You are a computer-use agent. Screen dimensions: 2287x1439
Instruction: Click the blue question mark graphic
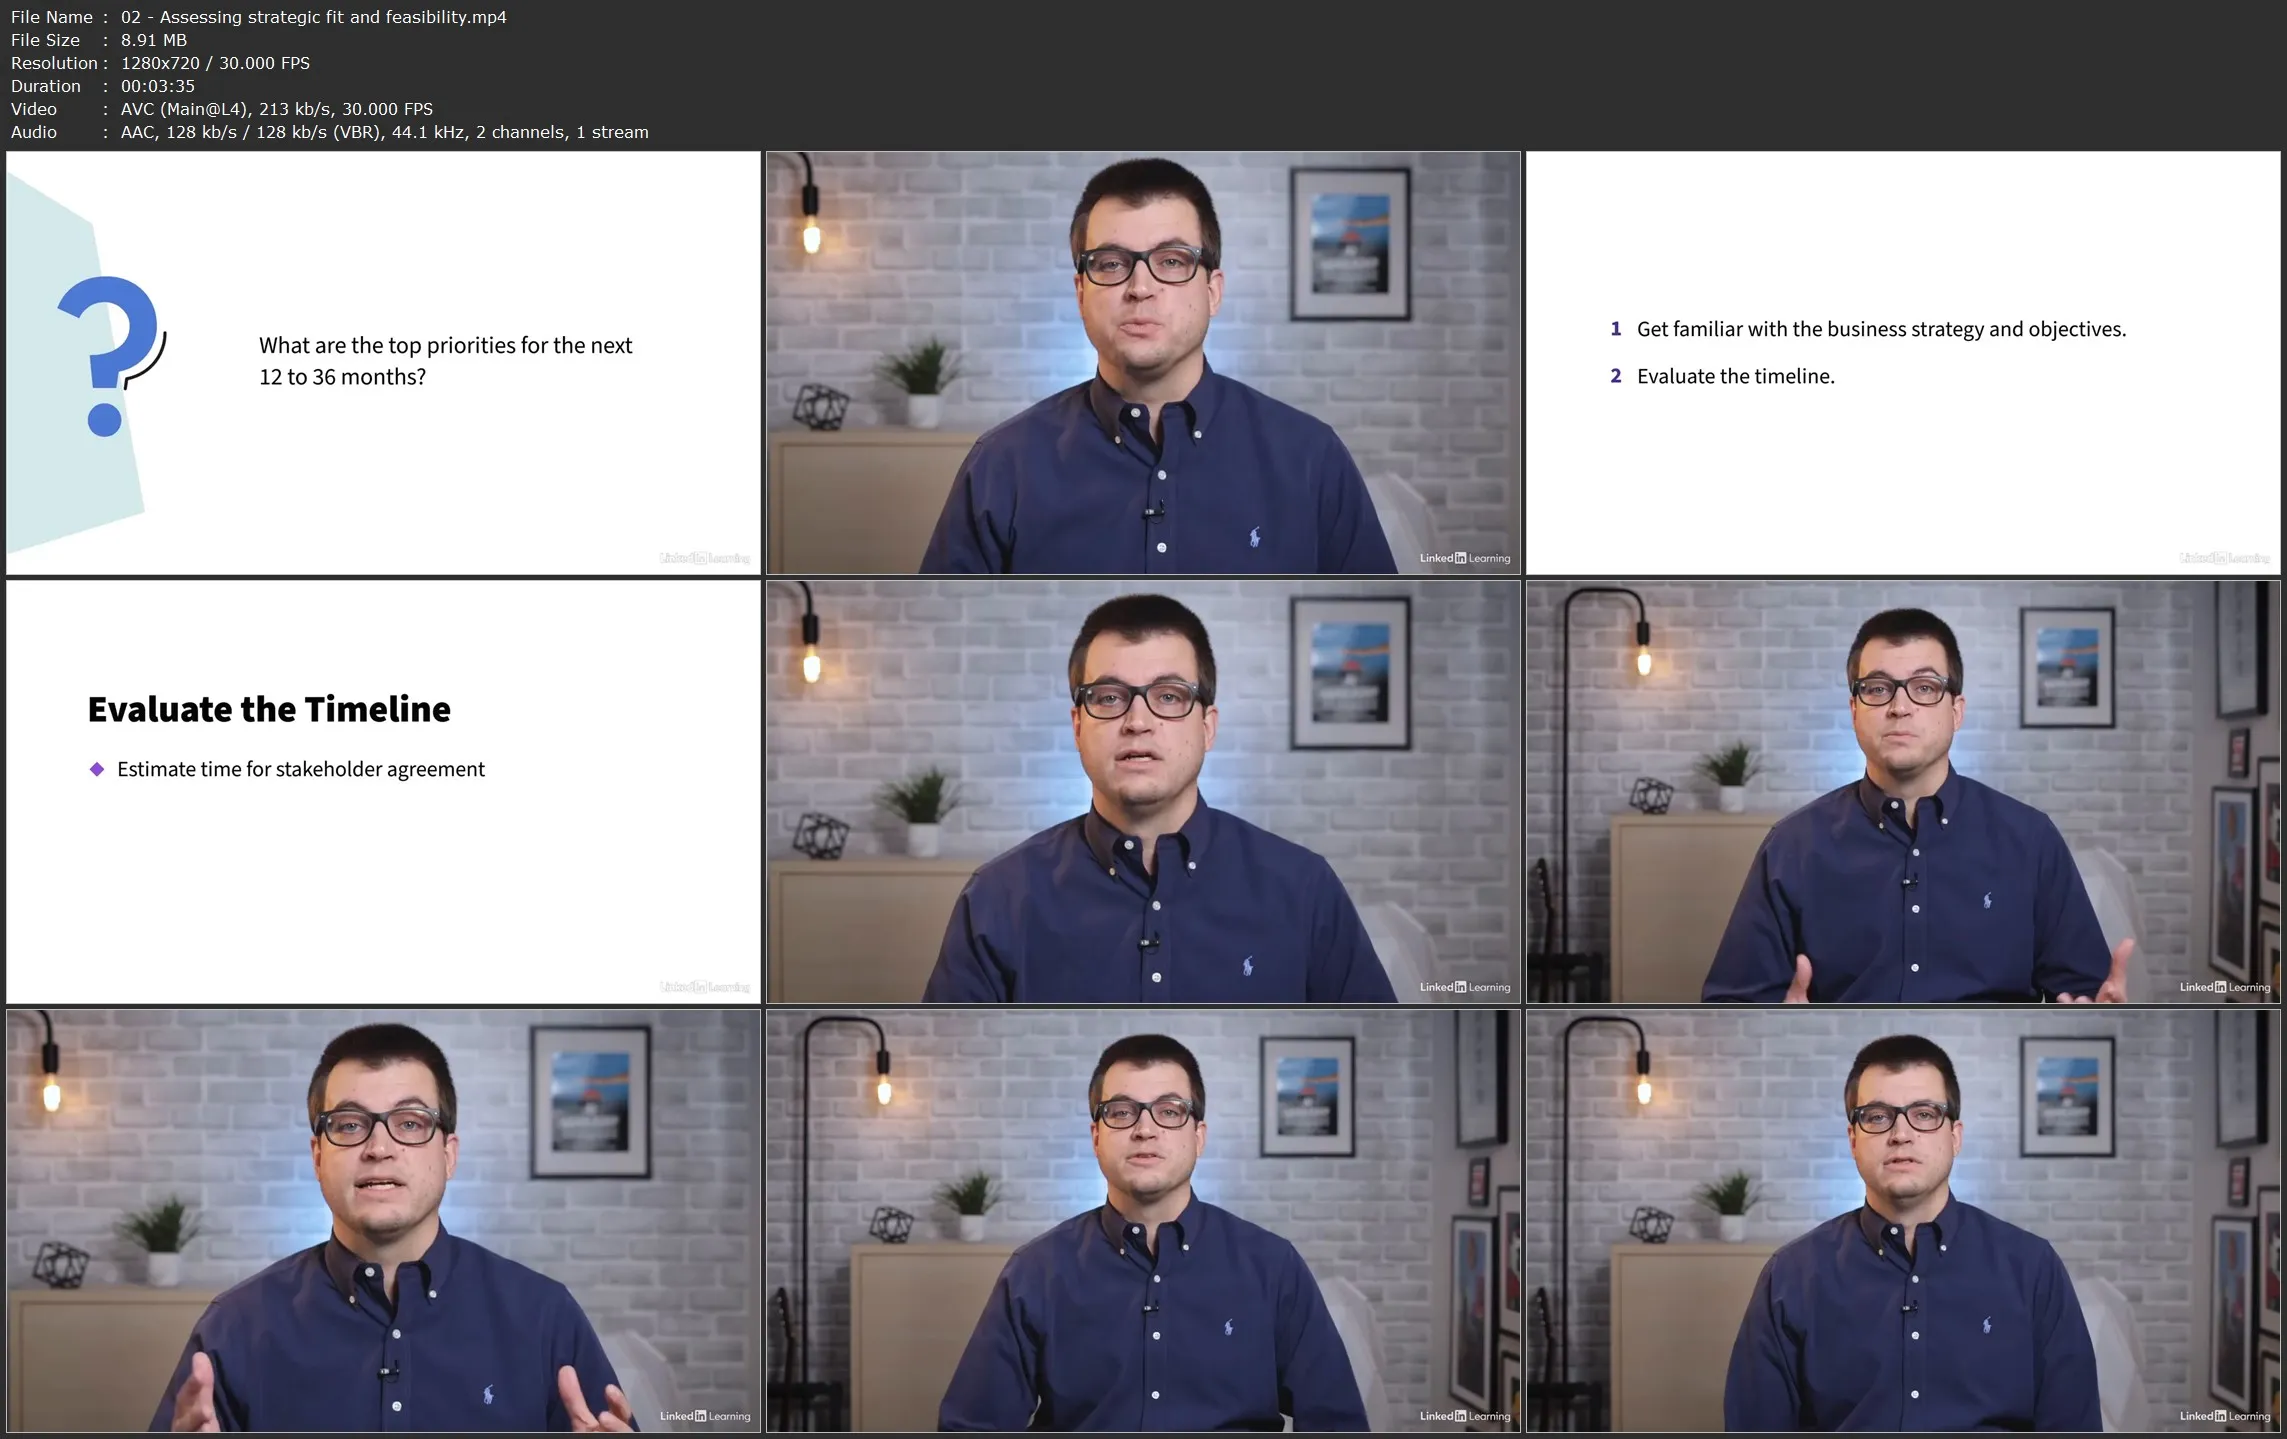108,355
